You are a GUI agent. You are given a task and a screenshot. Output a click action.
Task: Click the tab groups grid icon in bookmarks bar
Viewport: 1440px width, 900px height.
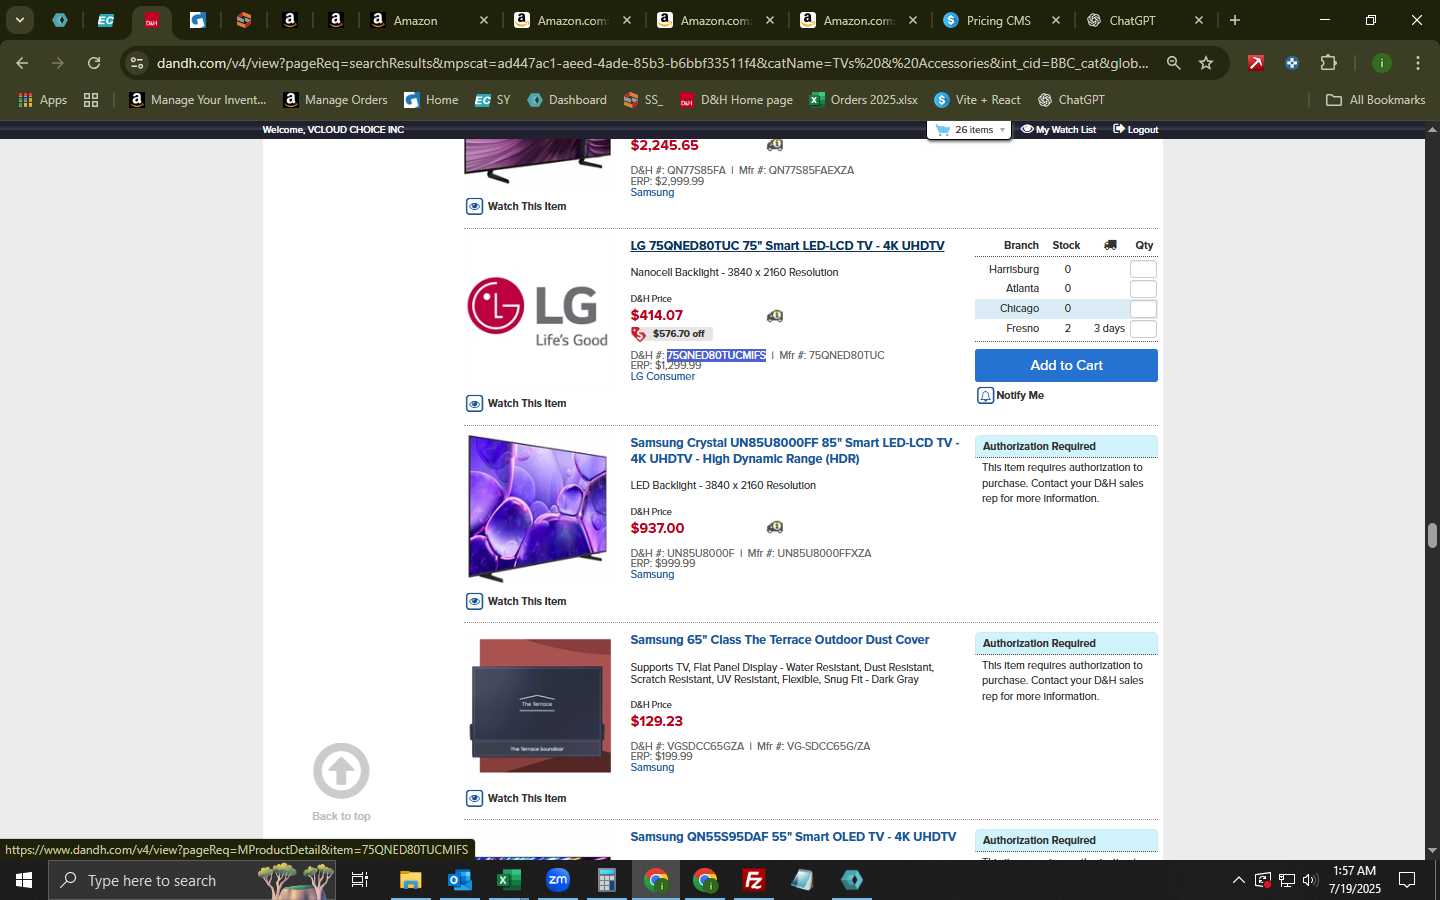[x=91, y=100]
